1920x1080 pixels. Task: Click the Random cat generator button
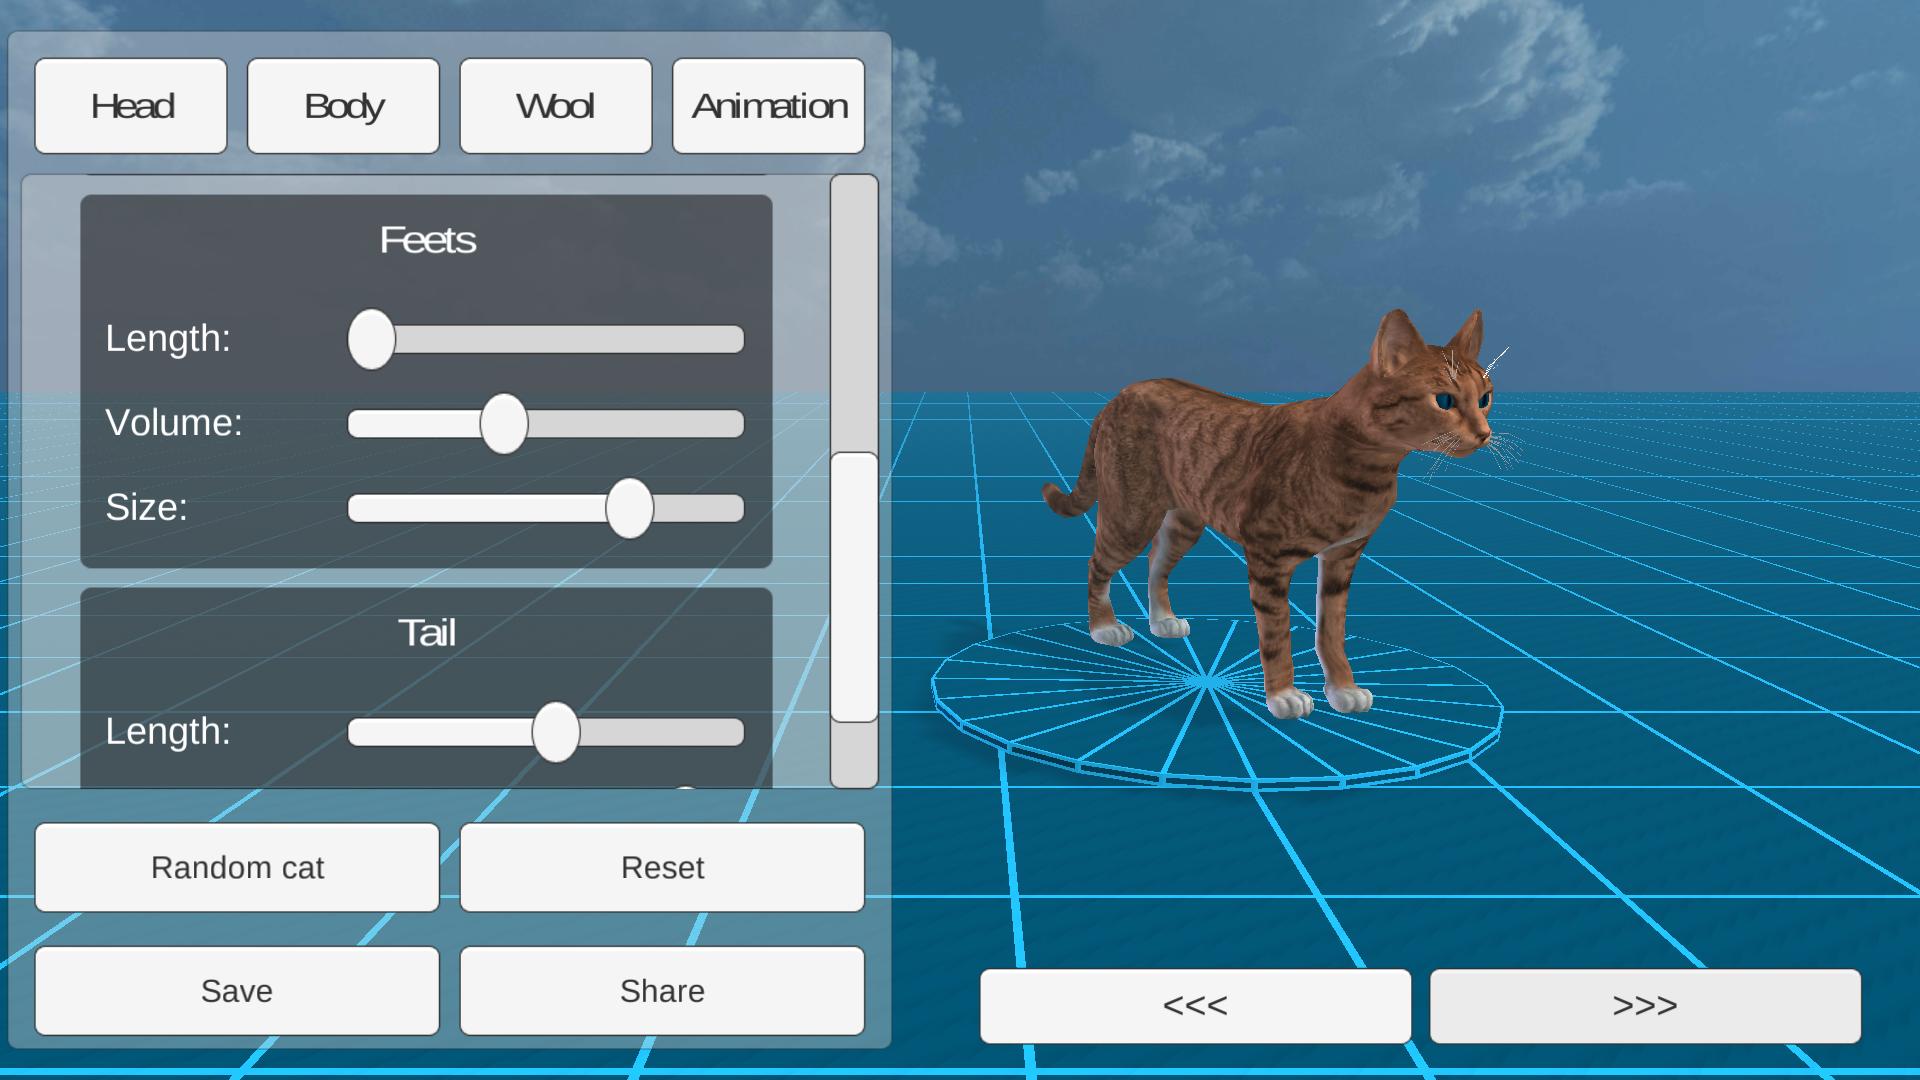(x=236, y=866)
